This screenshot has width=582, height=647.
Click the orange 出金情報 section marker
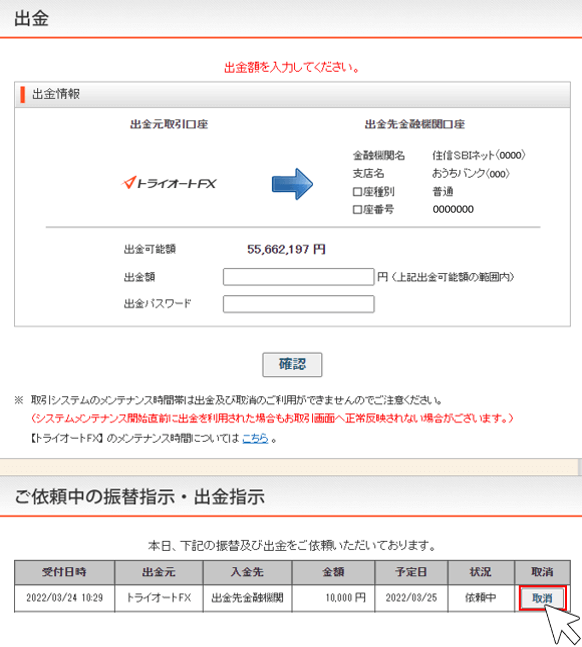[23, 94]
